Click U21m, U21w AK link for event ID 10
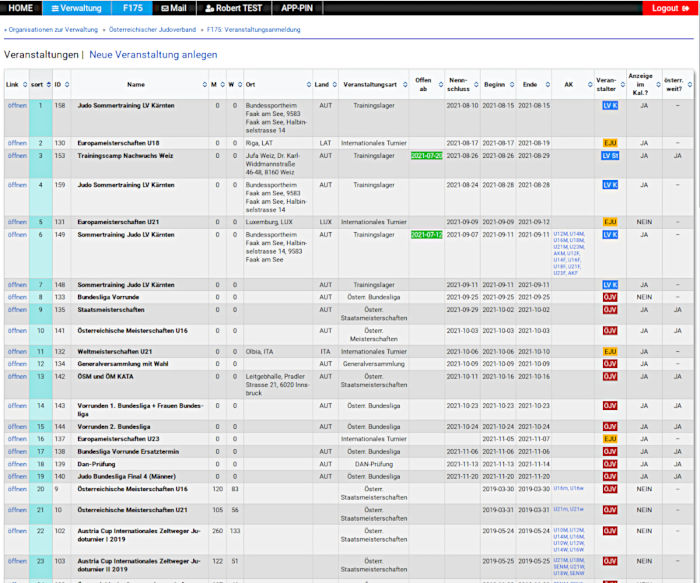 point(568,509)
